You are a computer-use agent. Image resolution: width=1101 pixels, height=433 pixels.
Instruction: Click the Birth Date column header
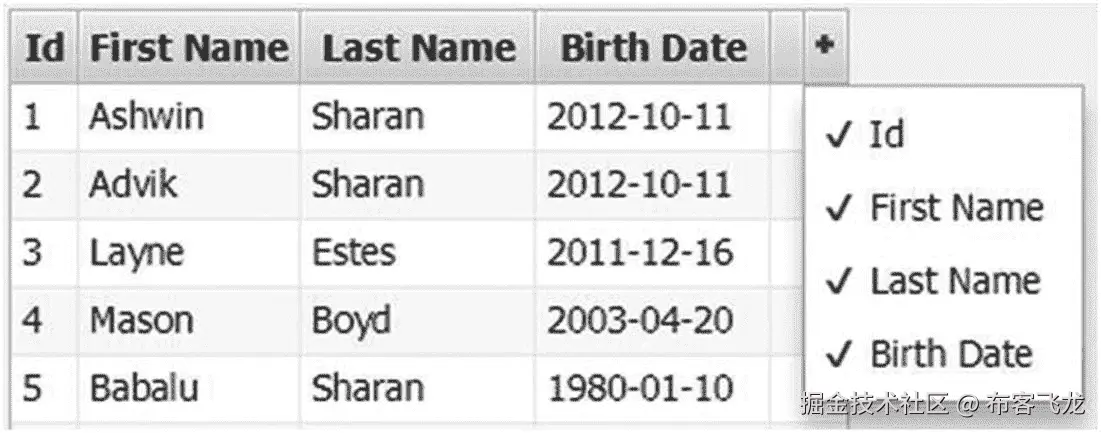(652, 47)
